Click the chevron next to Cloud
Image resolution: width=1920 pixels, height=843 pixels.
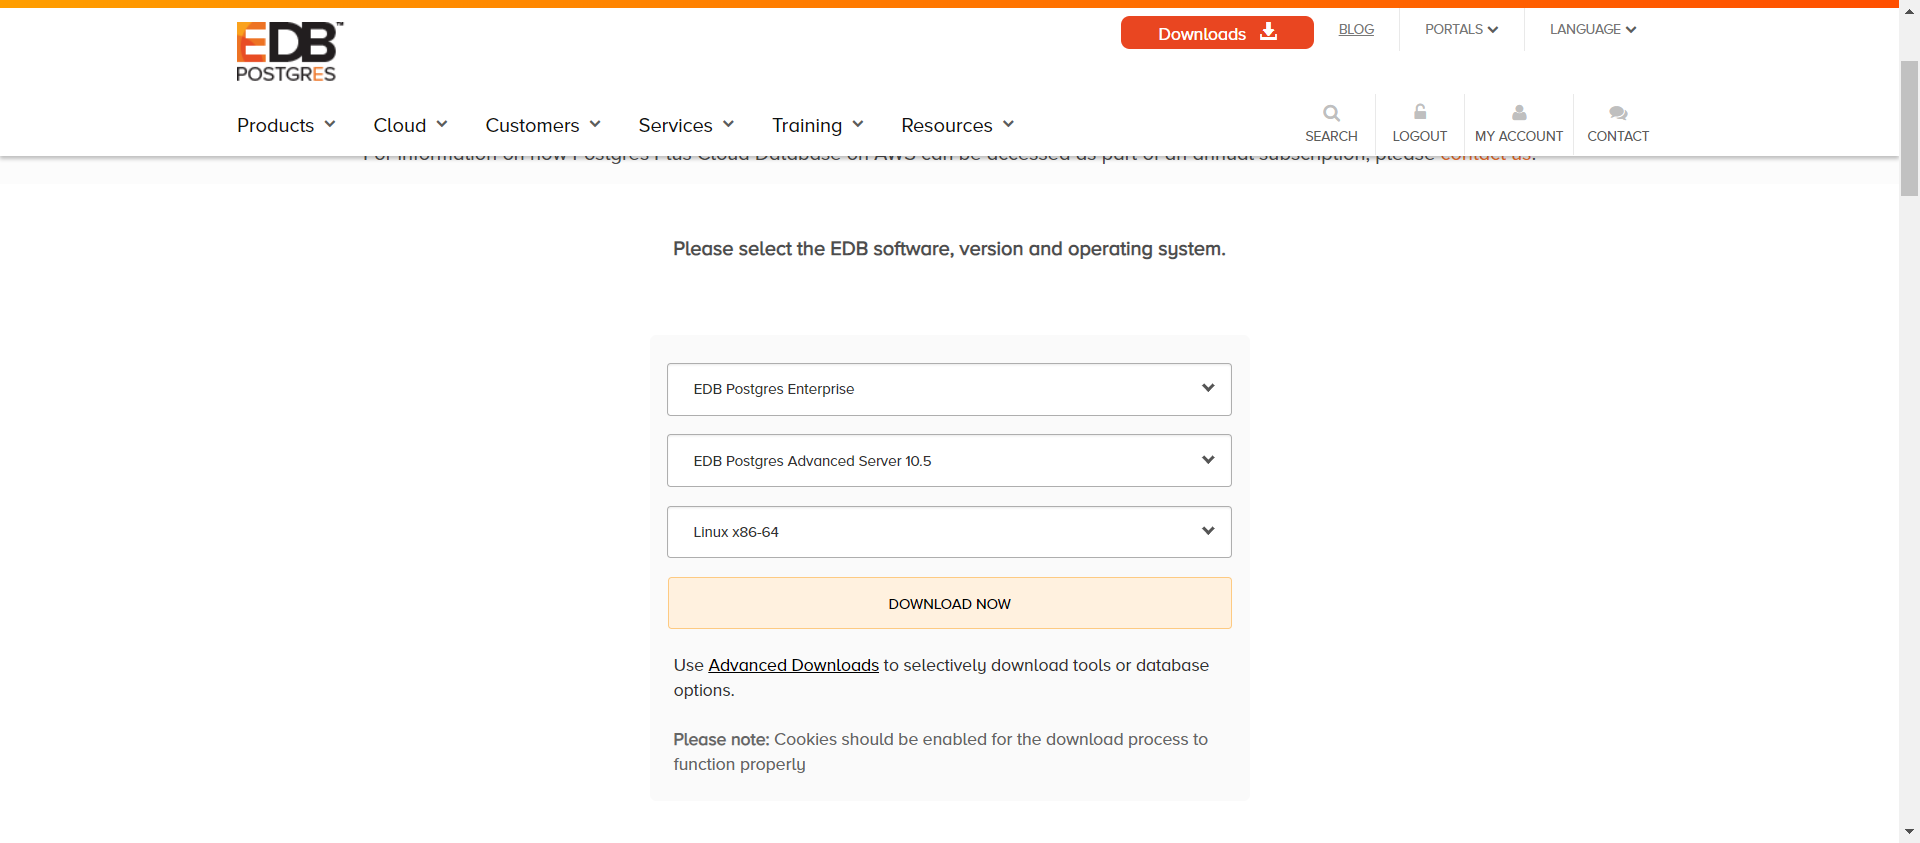442,124
